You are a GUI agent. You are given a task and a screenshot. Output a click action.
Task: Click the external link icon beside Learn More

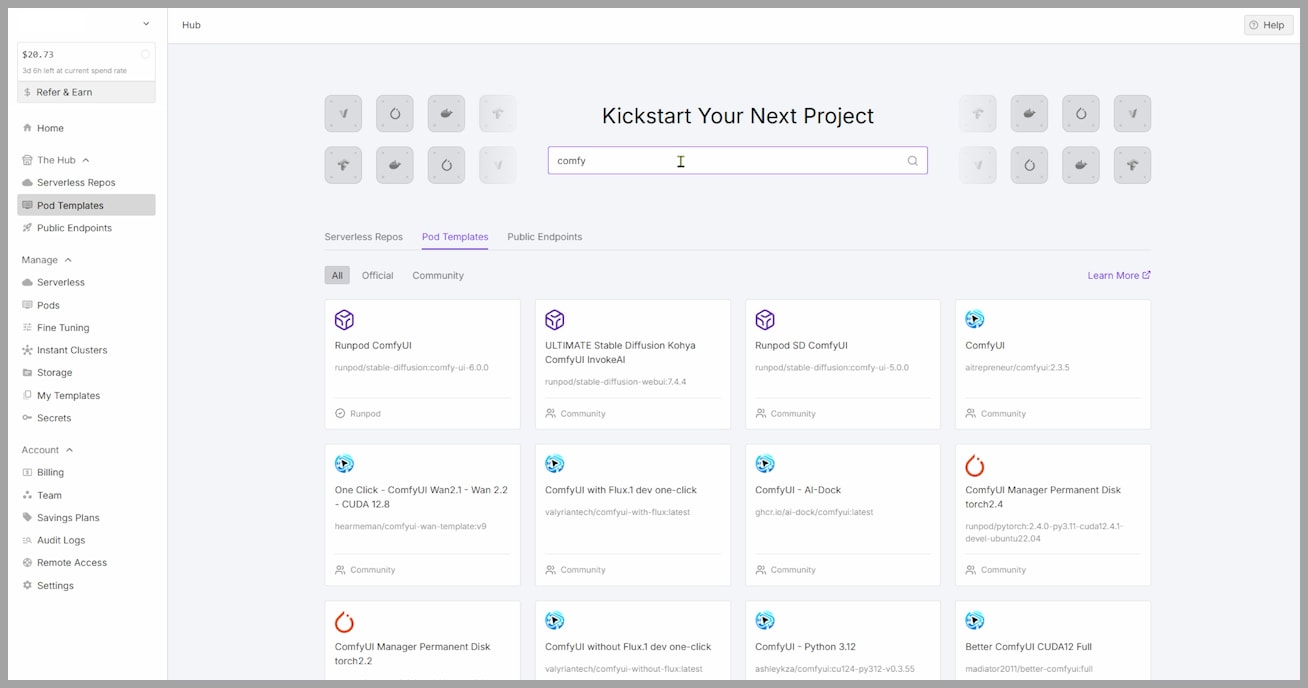tap(1147, 275)
